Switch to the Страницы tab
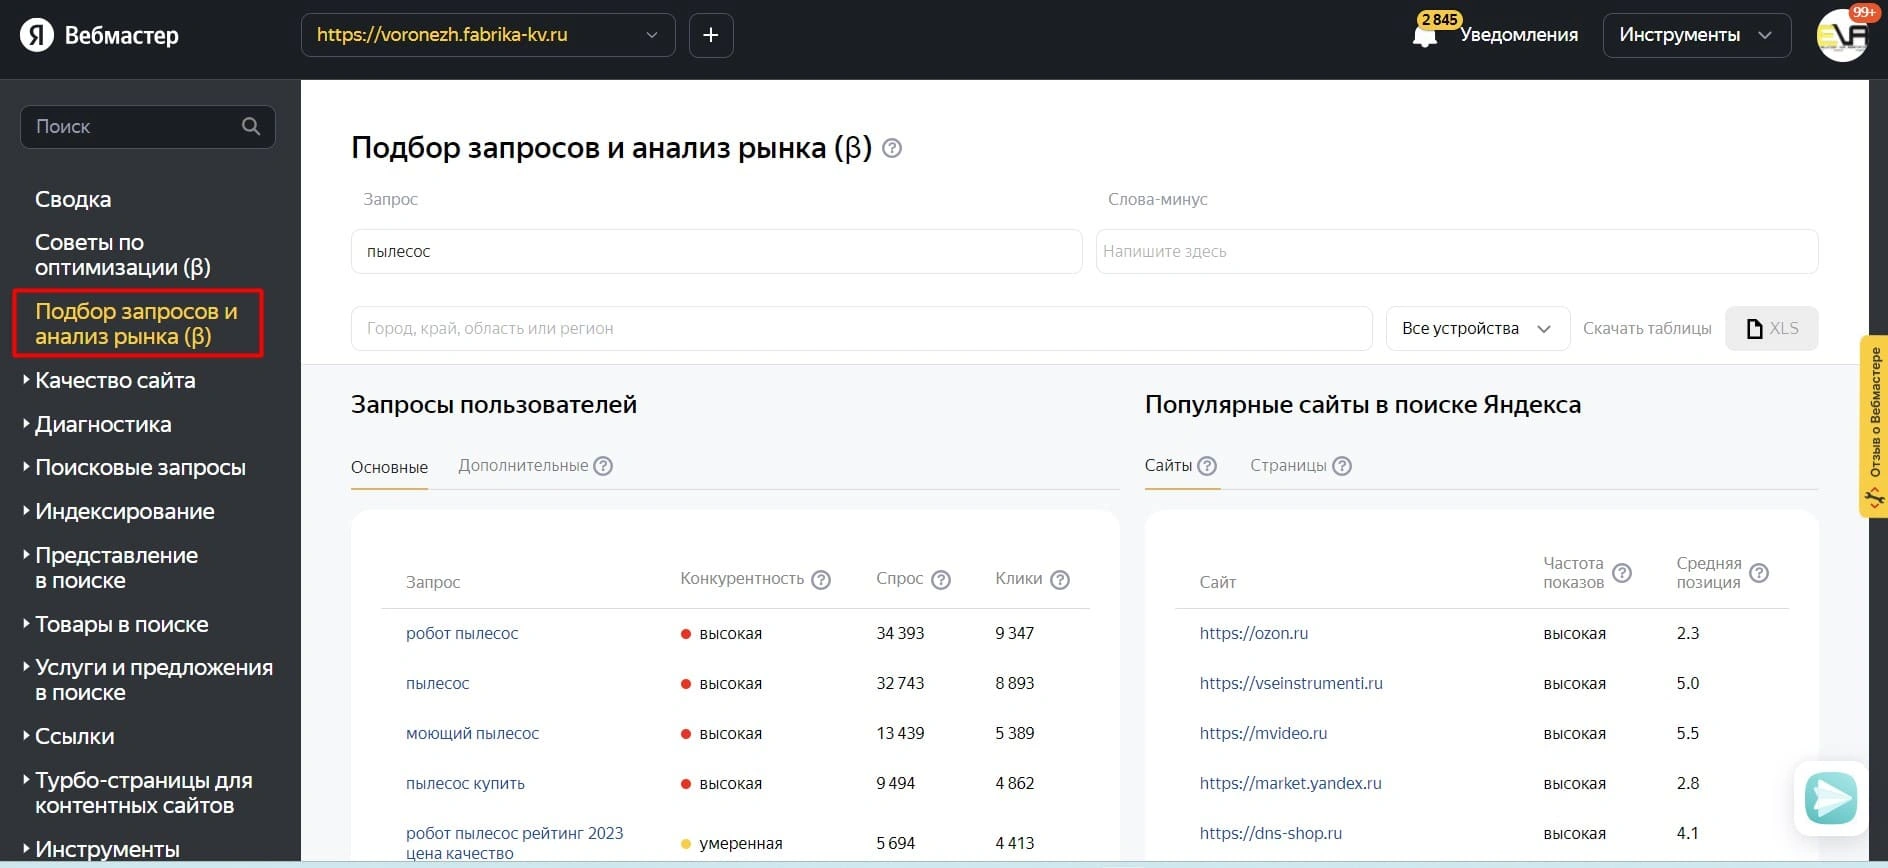Viewport: 1888px width, 868px height. pos(1288,466)
